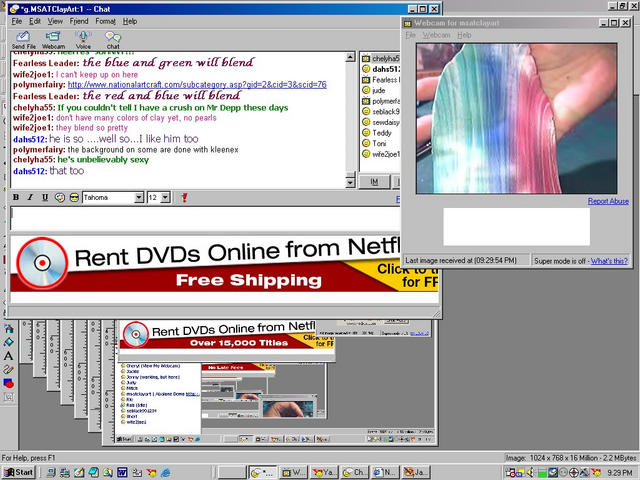Open the View menu in chat window
This screenshot has width=640, height=480.
[x=55, y=21]
